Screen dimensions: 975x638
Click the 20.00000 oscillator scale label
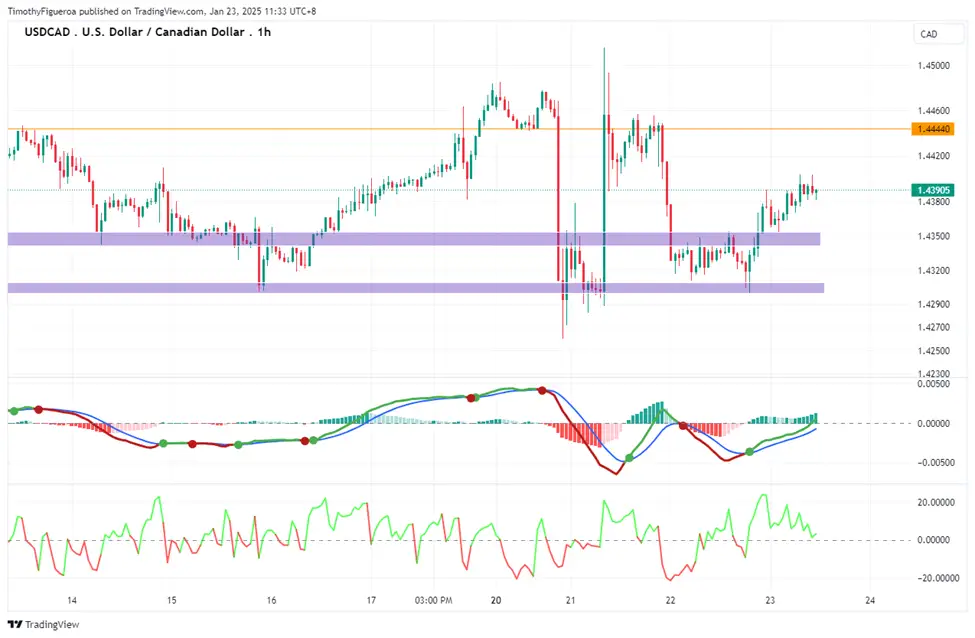pos(936,502)
